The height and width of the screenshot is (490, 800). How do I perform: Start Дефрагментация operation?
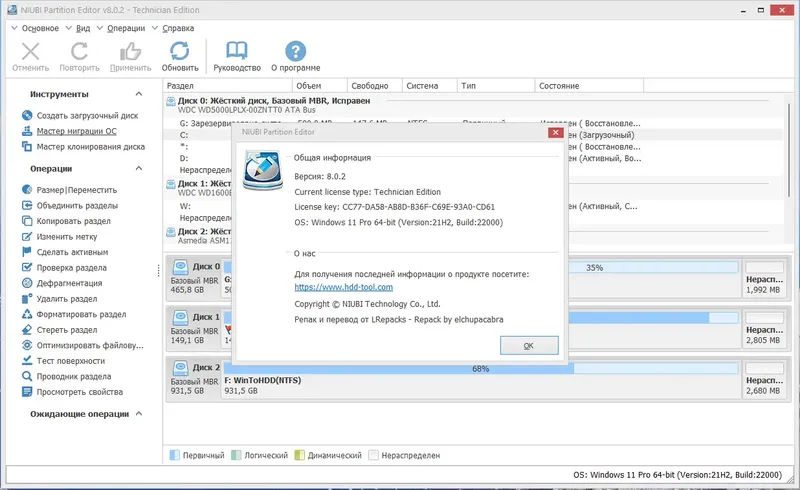pyautogui.click(x=69, y=283)
